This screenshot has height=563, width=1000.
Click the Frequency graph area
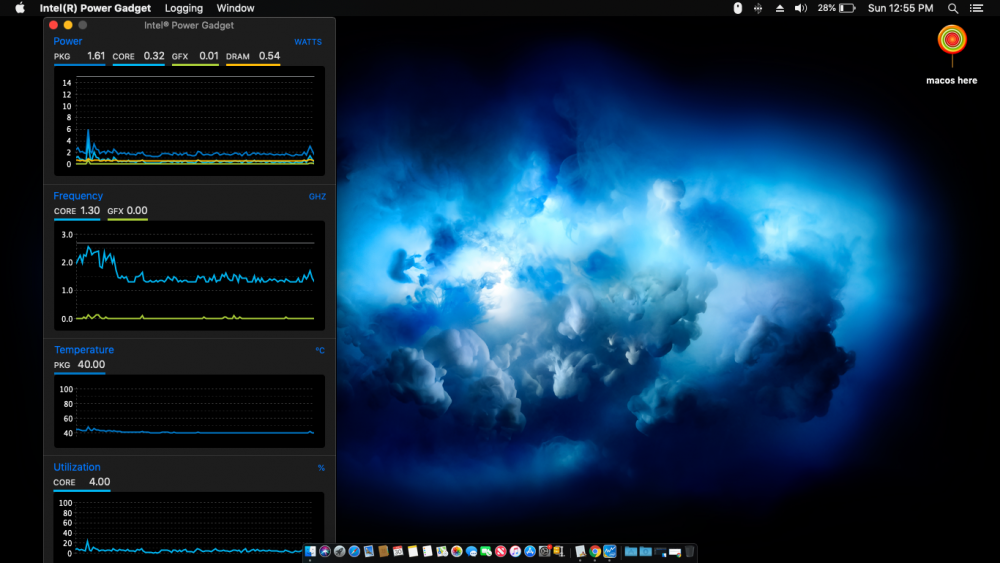pyautogui.click(x=189, y=275)
